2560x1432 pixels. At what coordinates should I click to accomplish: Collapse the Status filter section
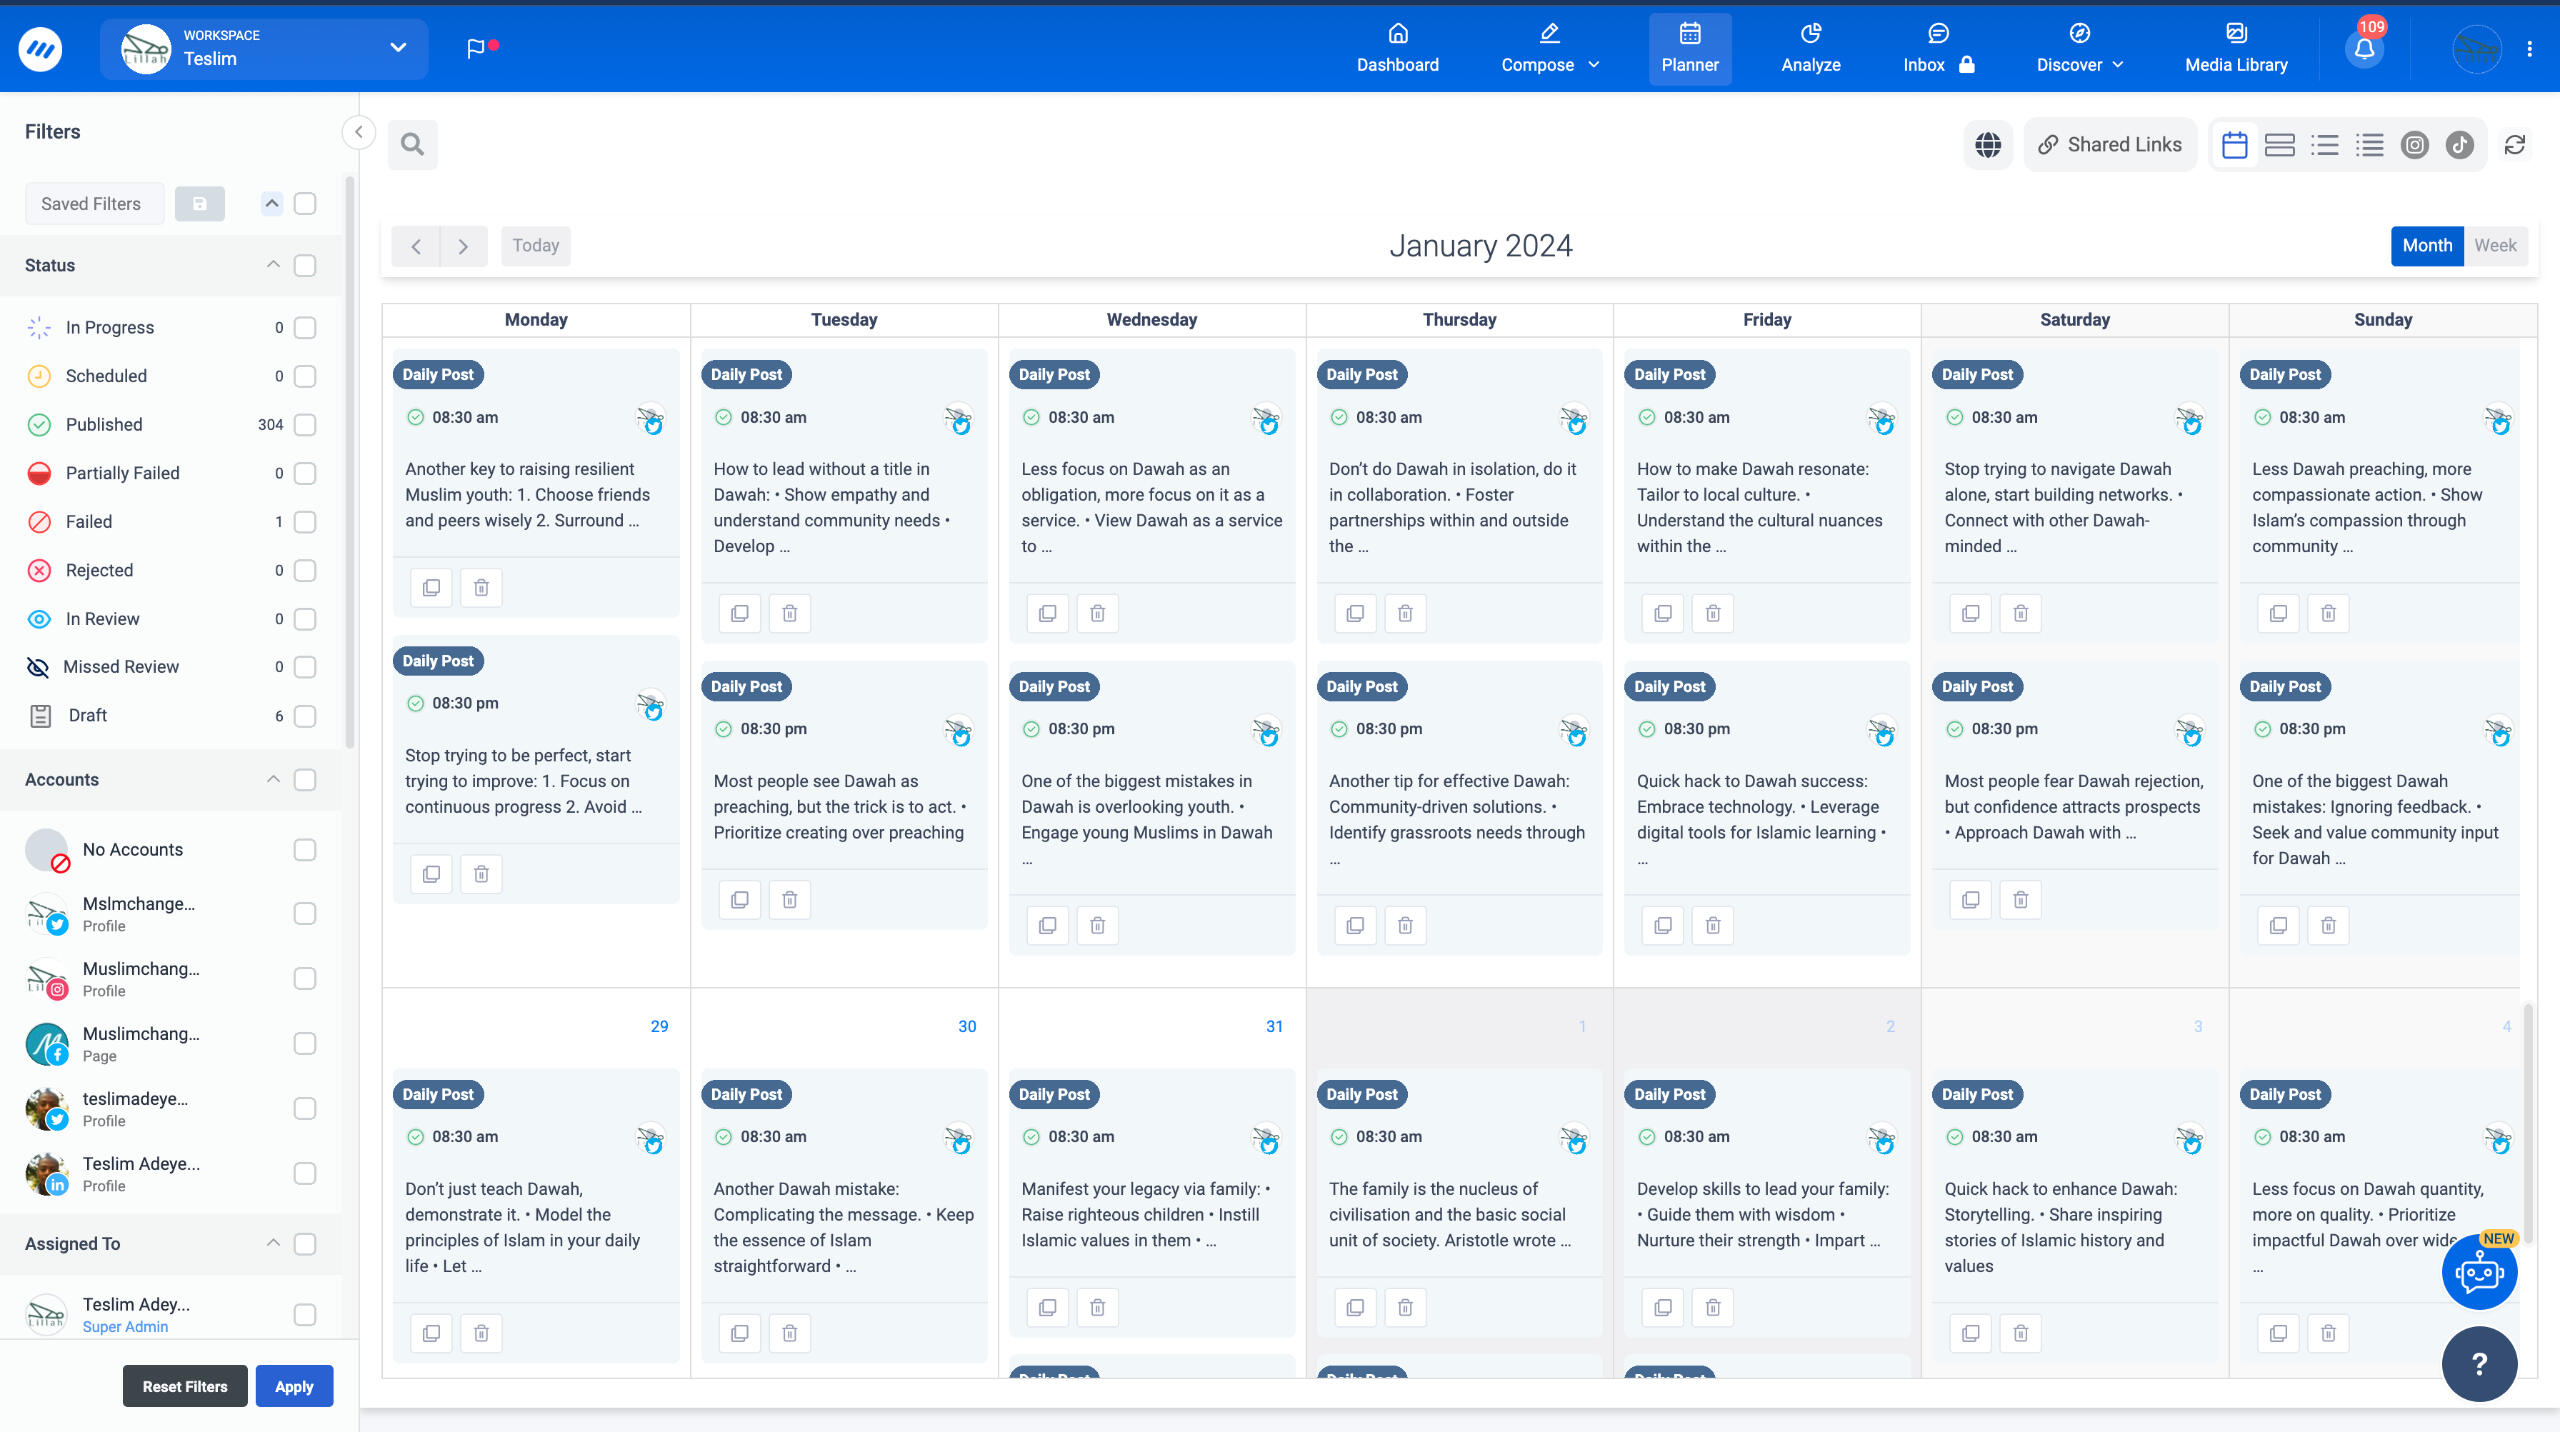272,265
